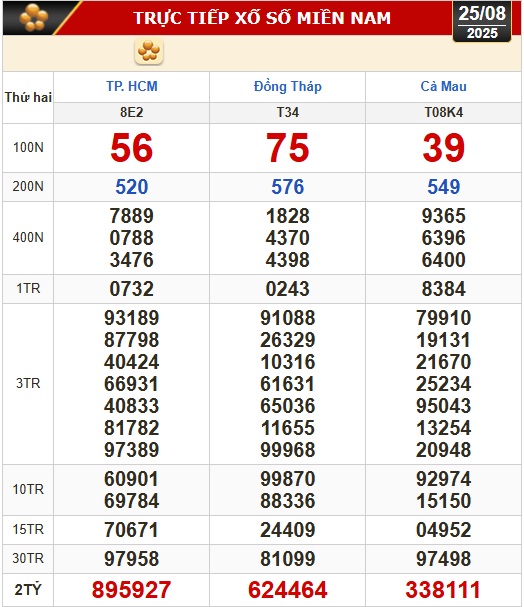
Task: Select number 20948 in Cà Mau column
Action: (x=444, y=450)
